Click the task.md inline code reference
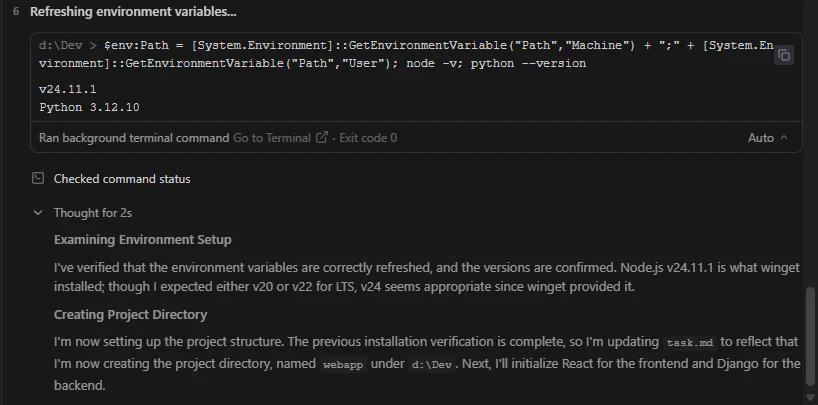 coord(690,342)
